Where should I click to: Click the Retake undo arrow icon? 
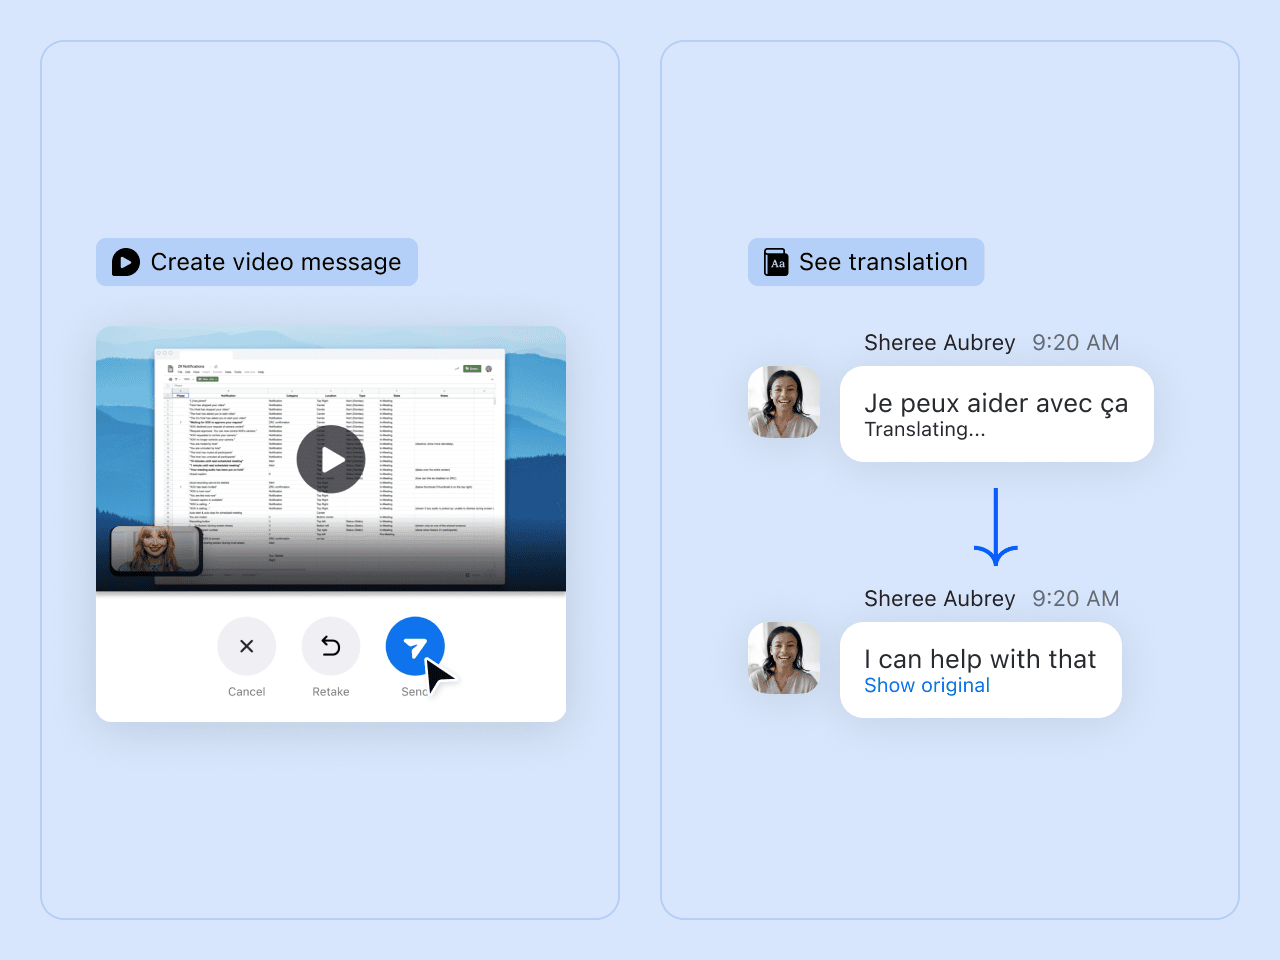click(331, 646)
